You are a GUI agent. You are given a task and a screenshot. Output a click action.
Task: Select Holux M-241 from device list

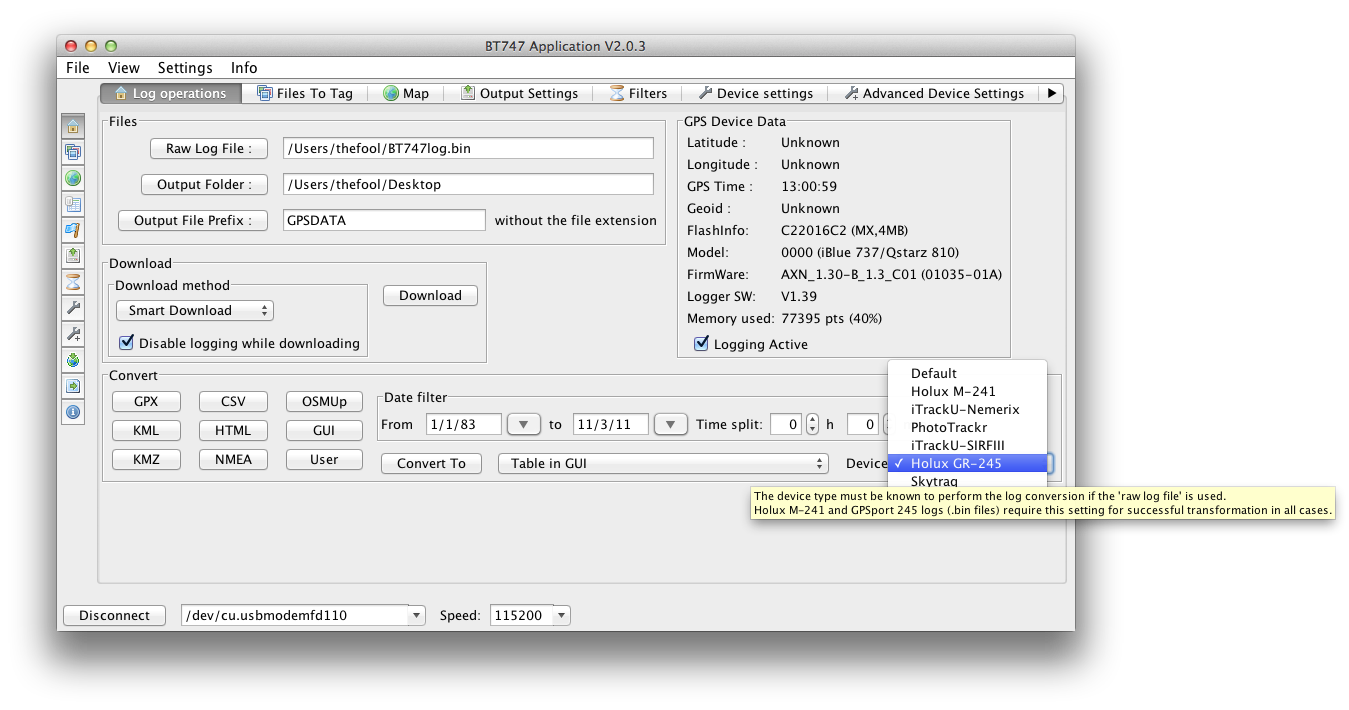tap(953, 392)
